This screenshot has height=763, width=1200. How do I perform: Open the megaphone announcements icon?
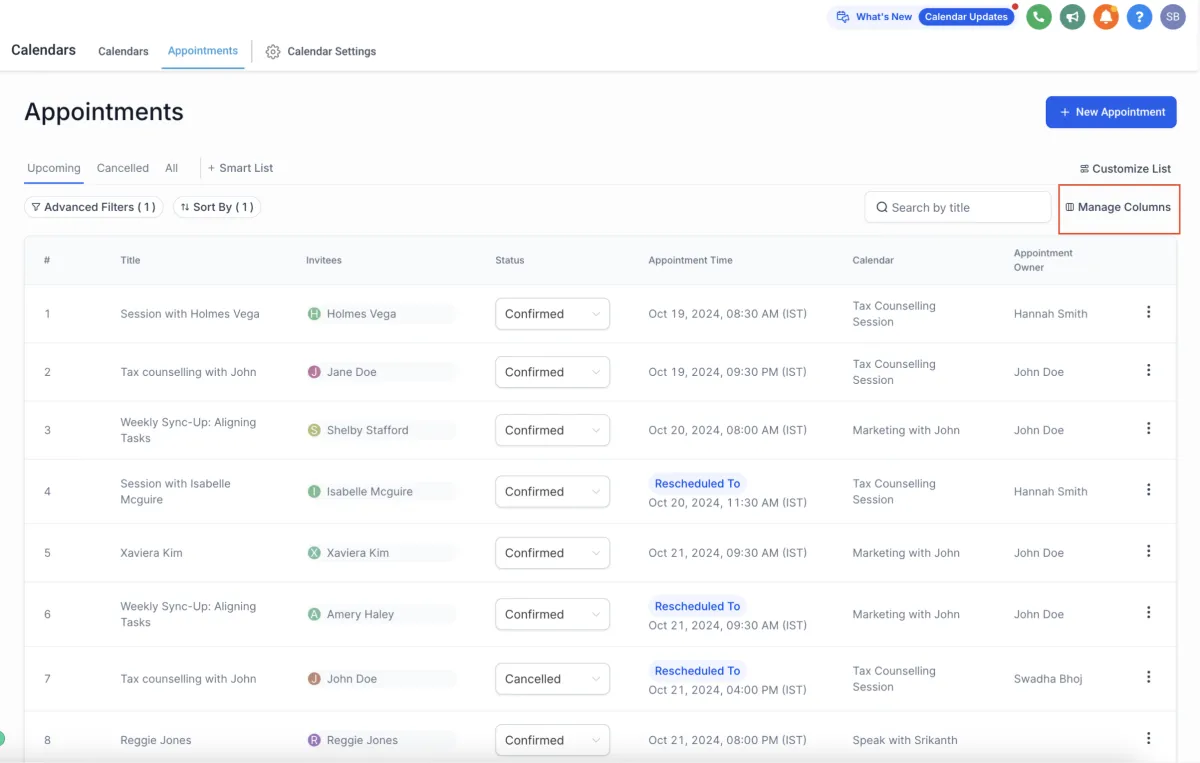tap(1073, 17)
